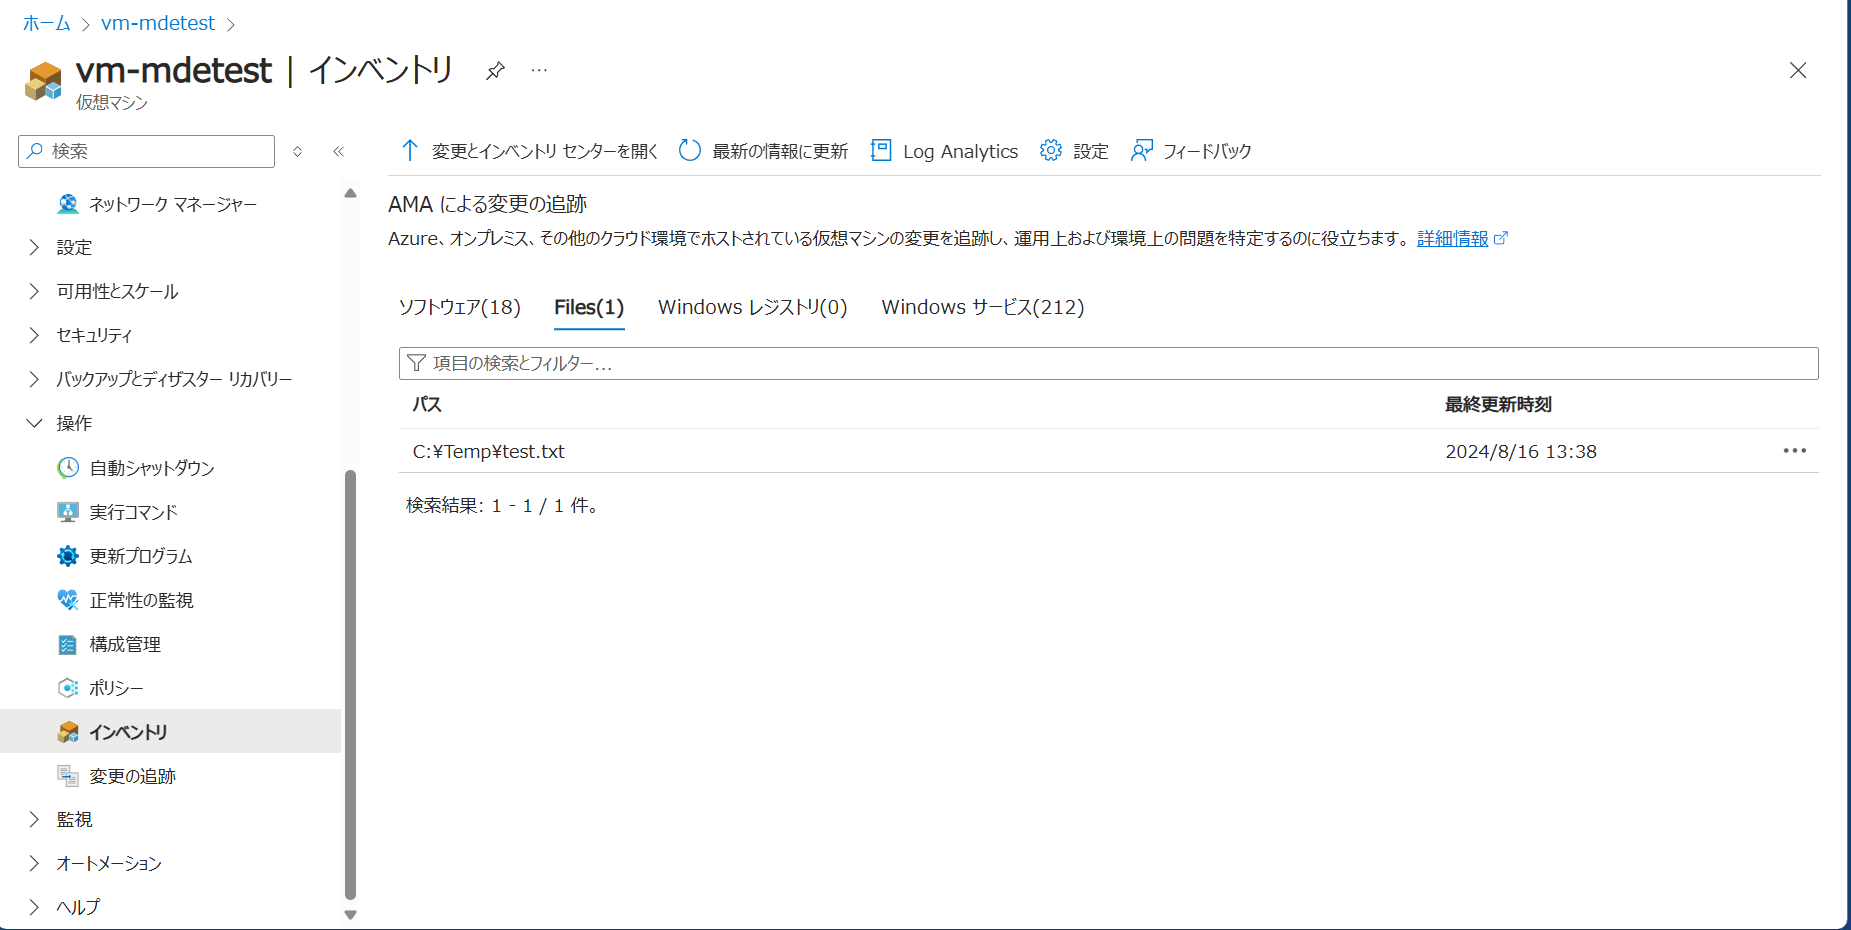Open 正常性の監視 from the sidebar
Screen dimensions: 1851x930
[x=141, y=600]
